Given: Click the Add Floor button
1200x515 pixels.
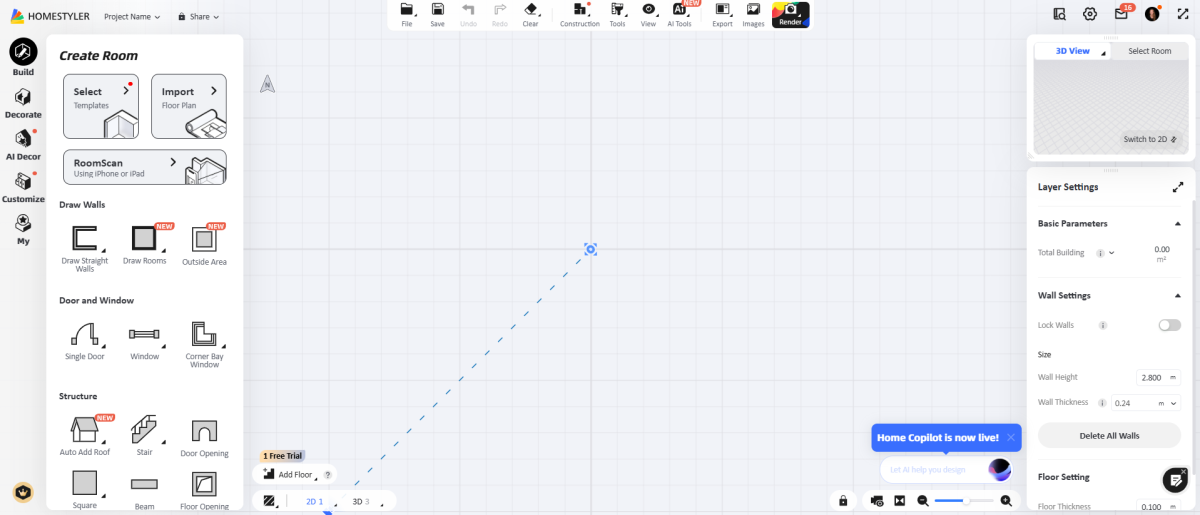Looking at the screenshot, I should (288, 474).
